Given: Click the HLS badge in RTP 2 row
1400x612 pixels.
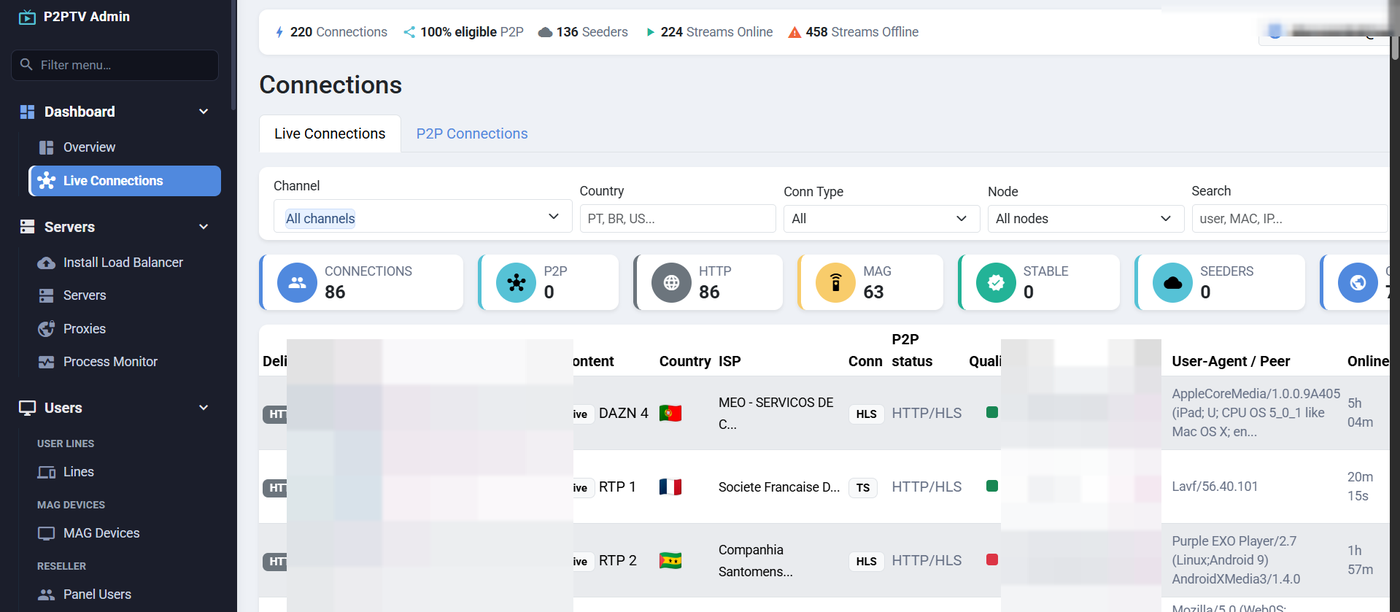Looking at the screenshot, I should [866, 562].
